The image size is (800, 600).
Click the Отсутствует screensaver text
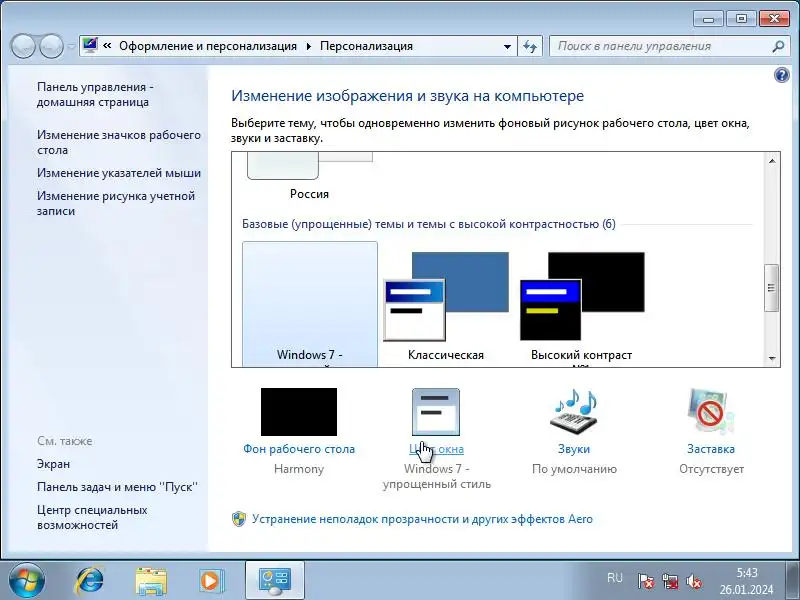[x=711, y=469]
